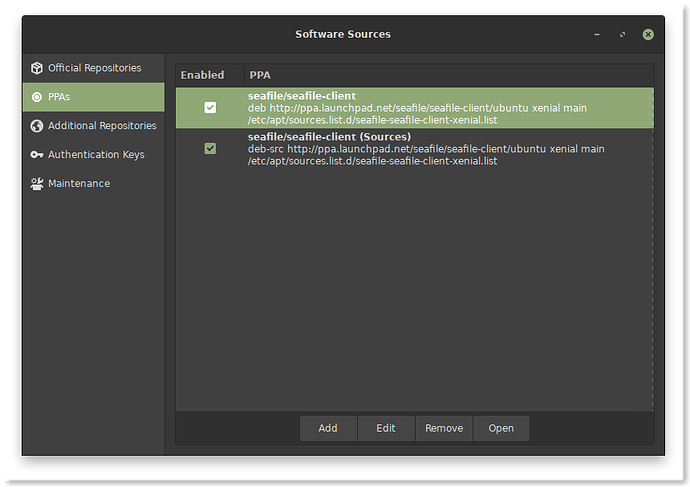Viewport: 690px width, 487px height.
Task: Minimize the Software Sources window
Action: coord(595,34)
